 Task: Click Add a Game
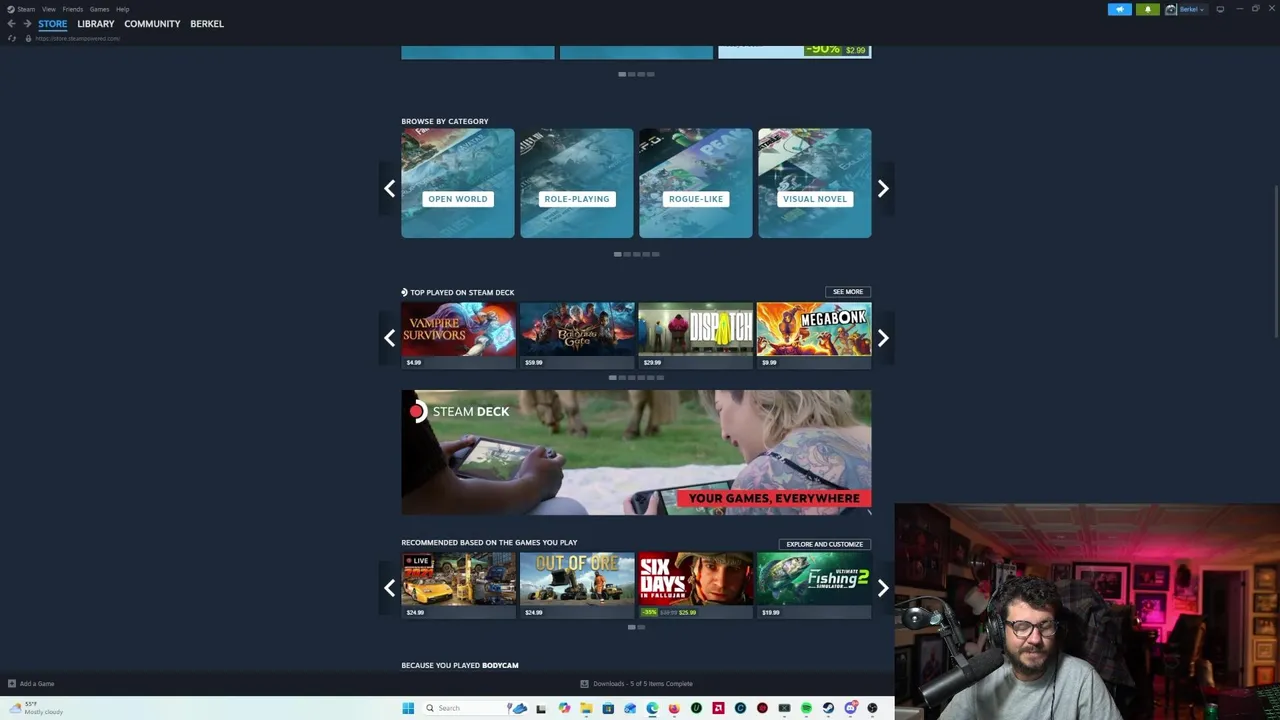[x=31, y=684]
